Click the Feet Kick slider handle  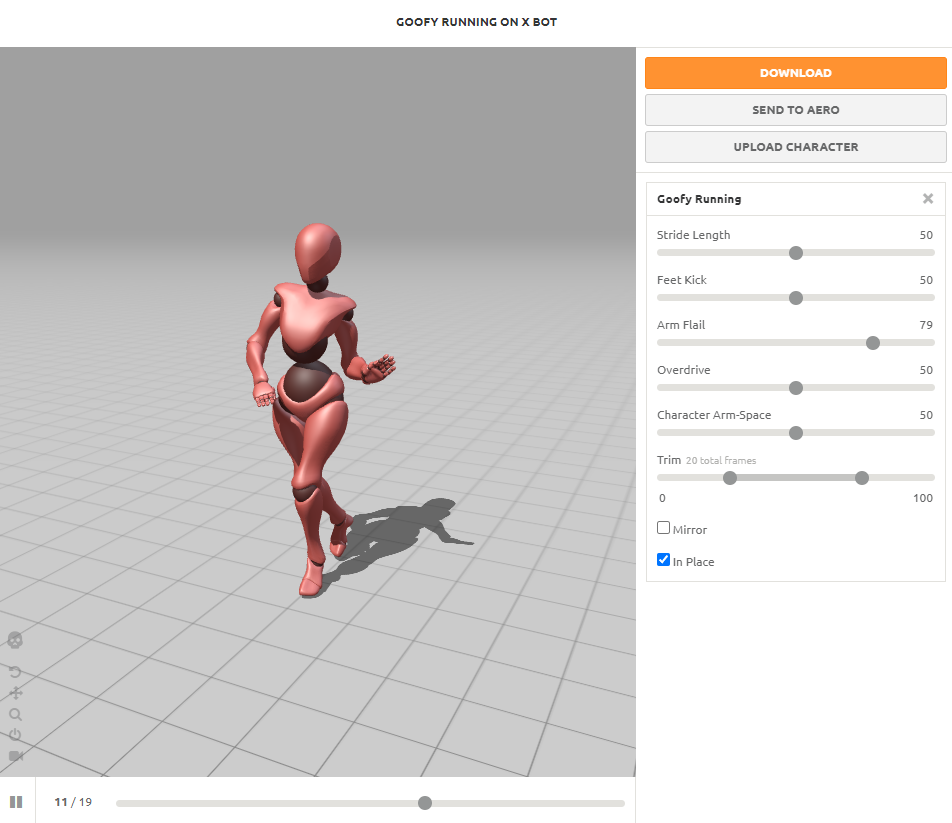click(795, 297)
